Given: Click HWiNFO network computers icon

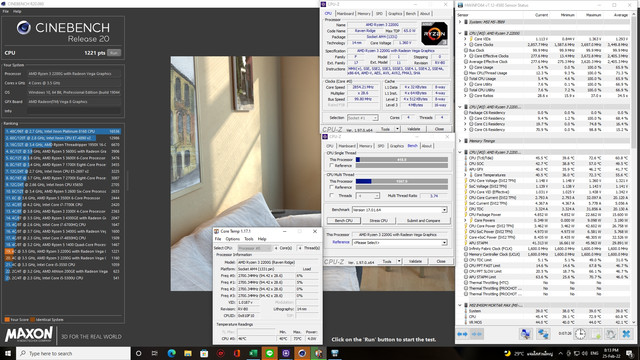Looking at the screenshot, I should tap(543, 334).
